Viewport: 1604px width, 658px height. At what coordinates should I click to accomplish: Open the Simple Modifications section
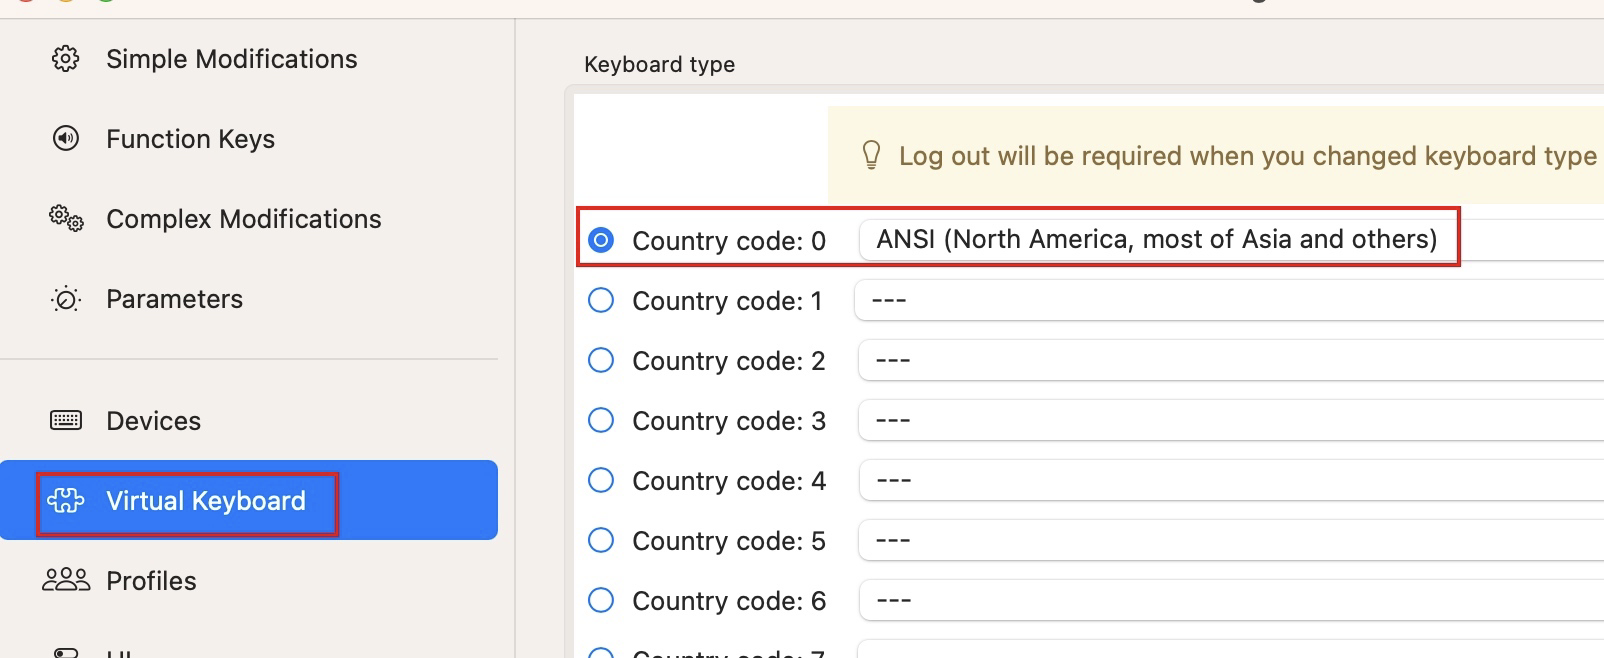[231, 59]
